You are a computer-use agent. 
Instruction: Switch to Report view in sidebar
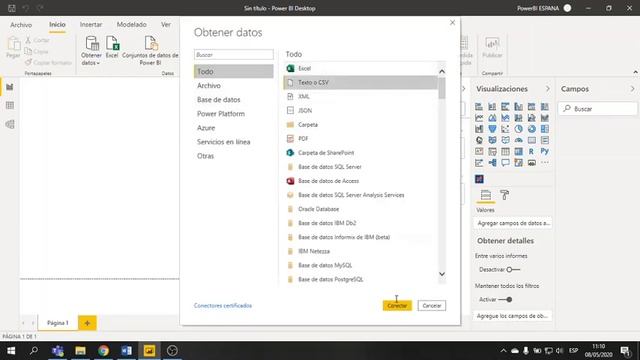tap(10, 87)
